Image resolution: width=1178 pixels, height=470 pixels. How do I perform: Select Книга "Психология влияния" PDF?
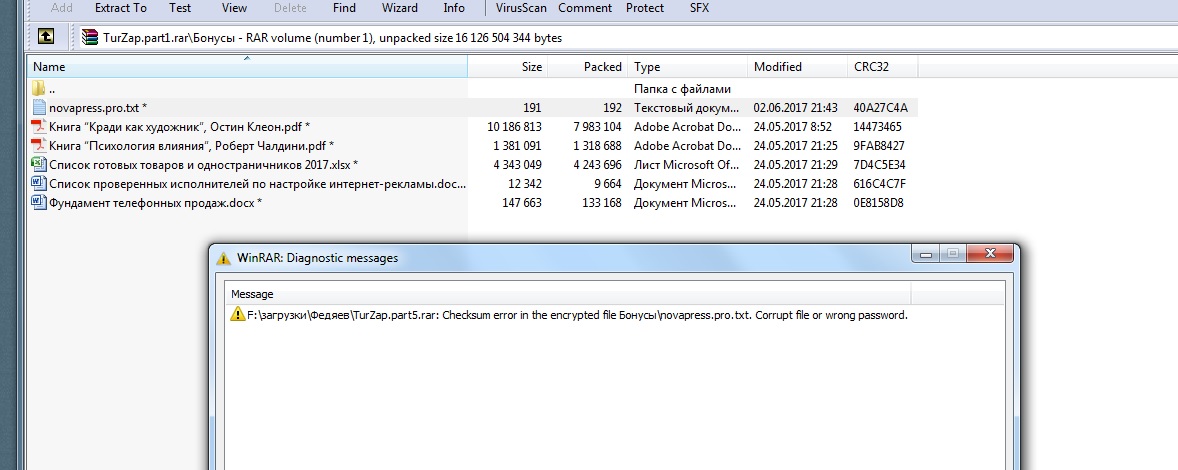pyautogui.click(x=473, y=145)
